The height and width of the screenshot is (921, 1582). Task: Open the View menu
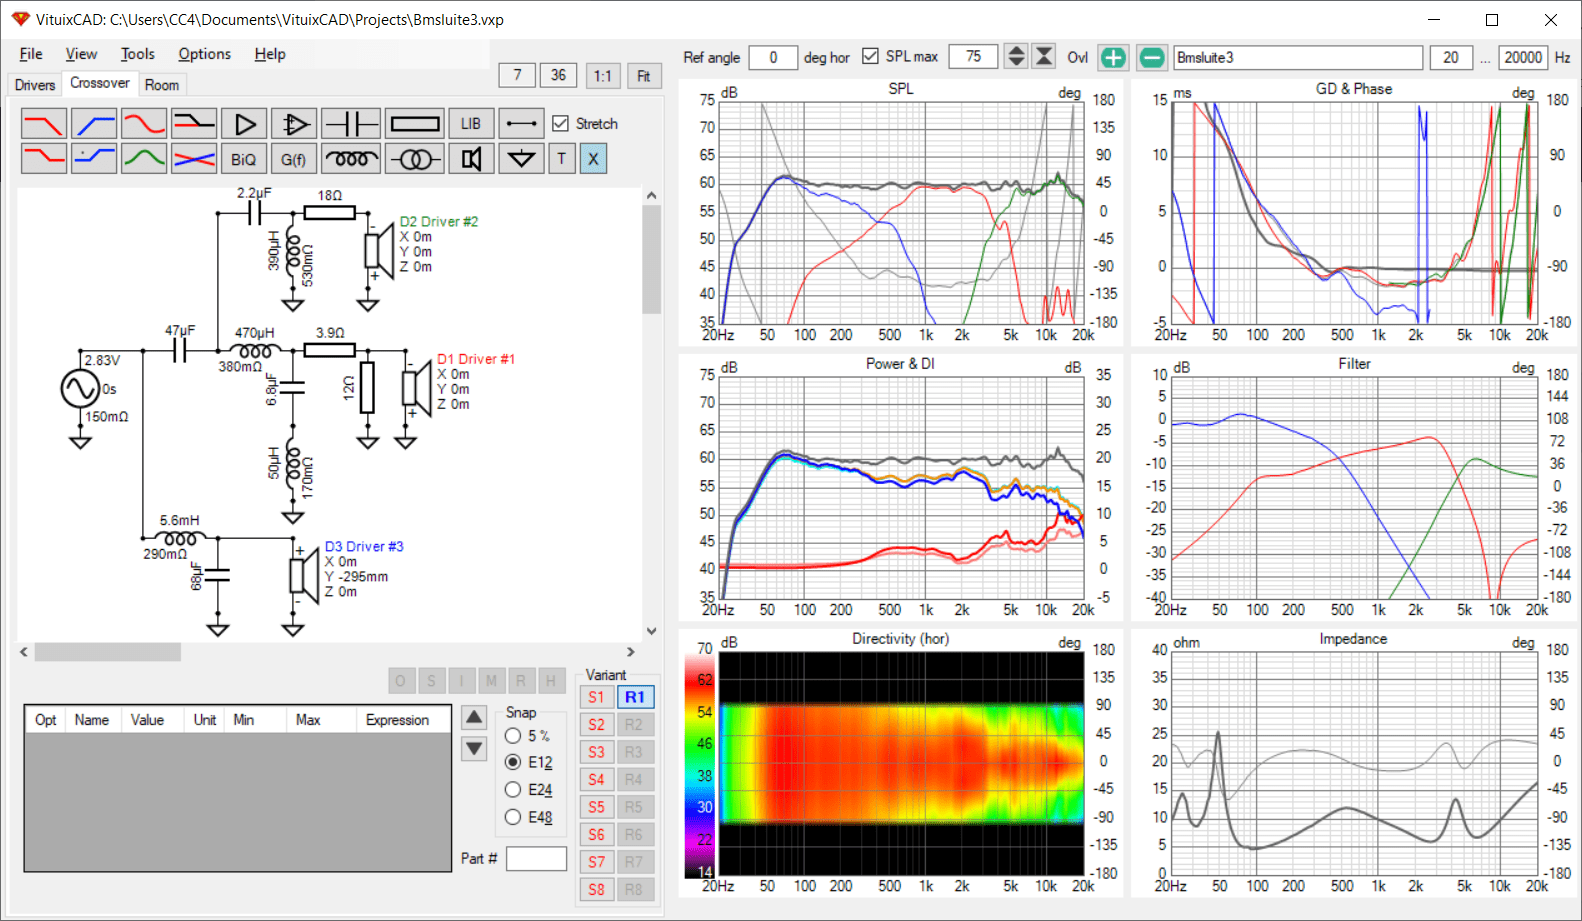click(81, 54)
